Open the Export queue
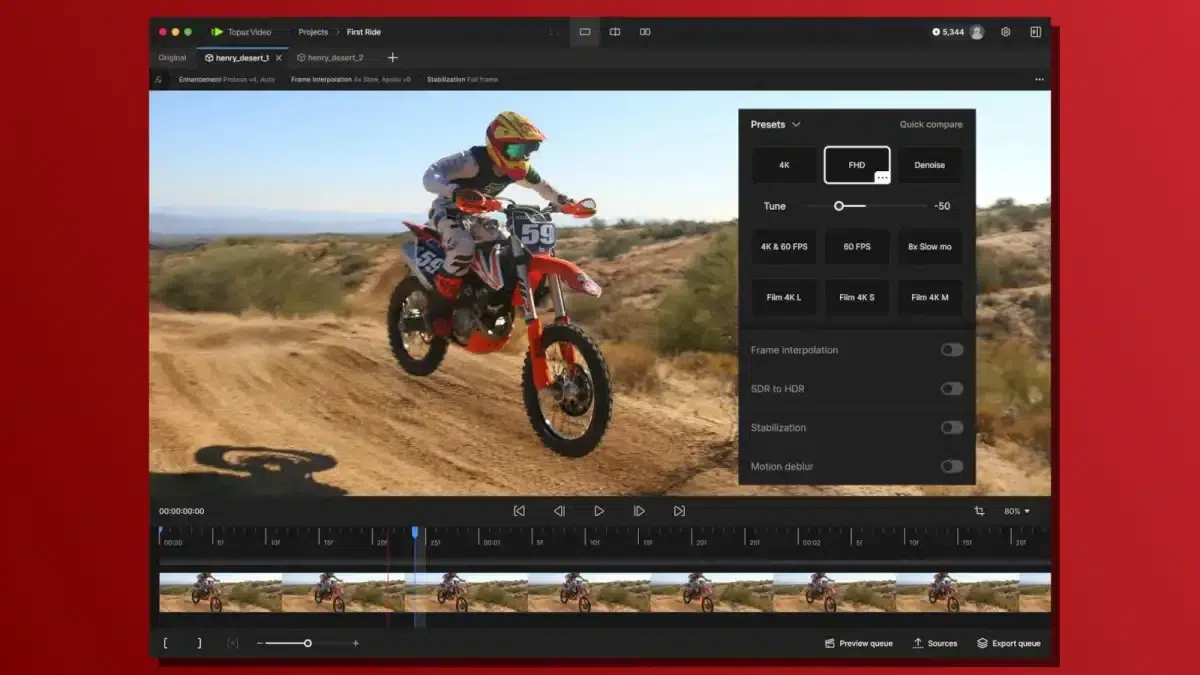Viewport: 1200px width, 675px height. pyautogui.click(x=1008, y=643)
